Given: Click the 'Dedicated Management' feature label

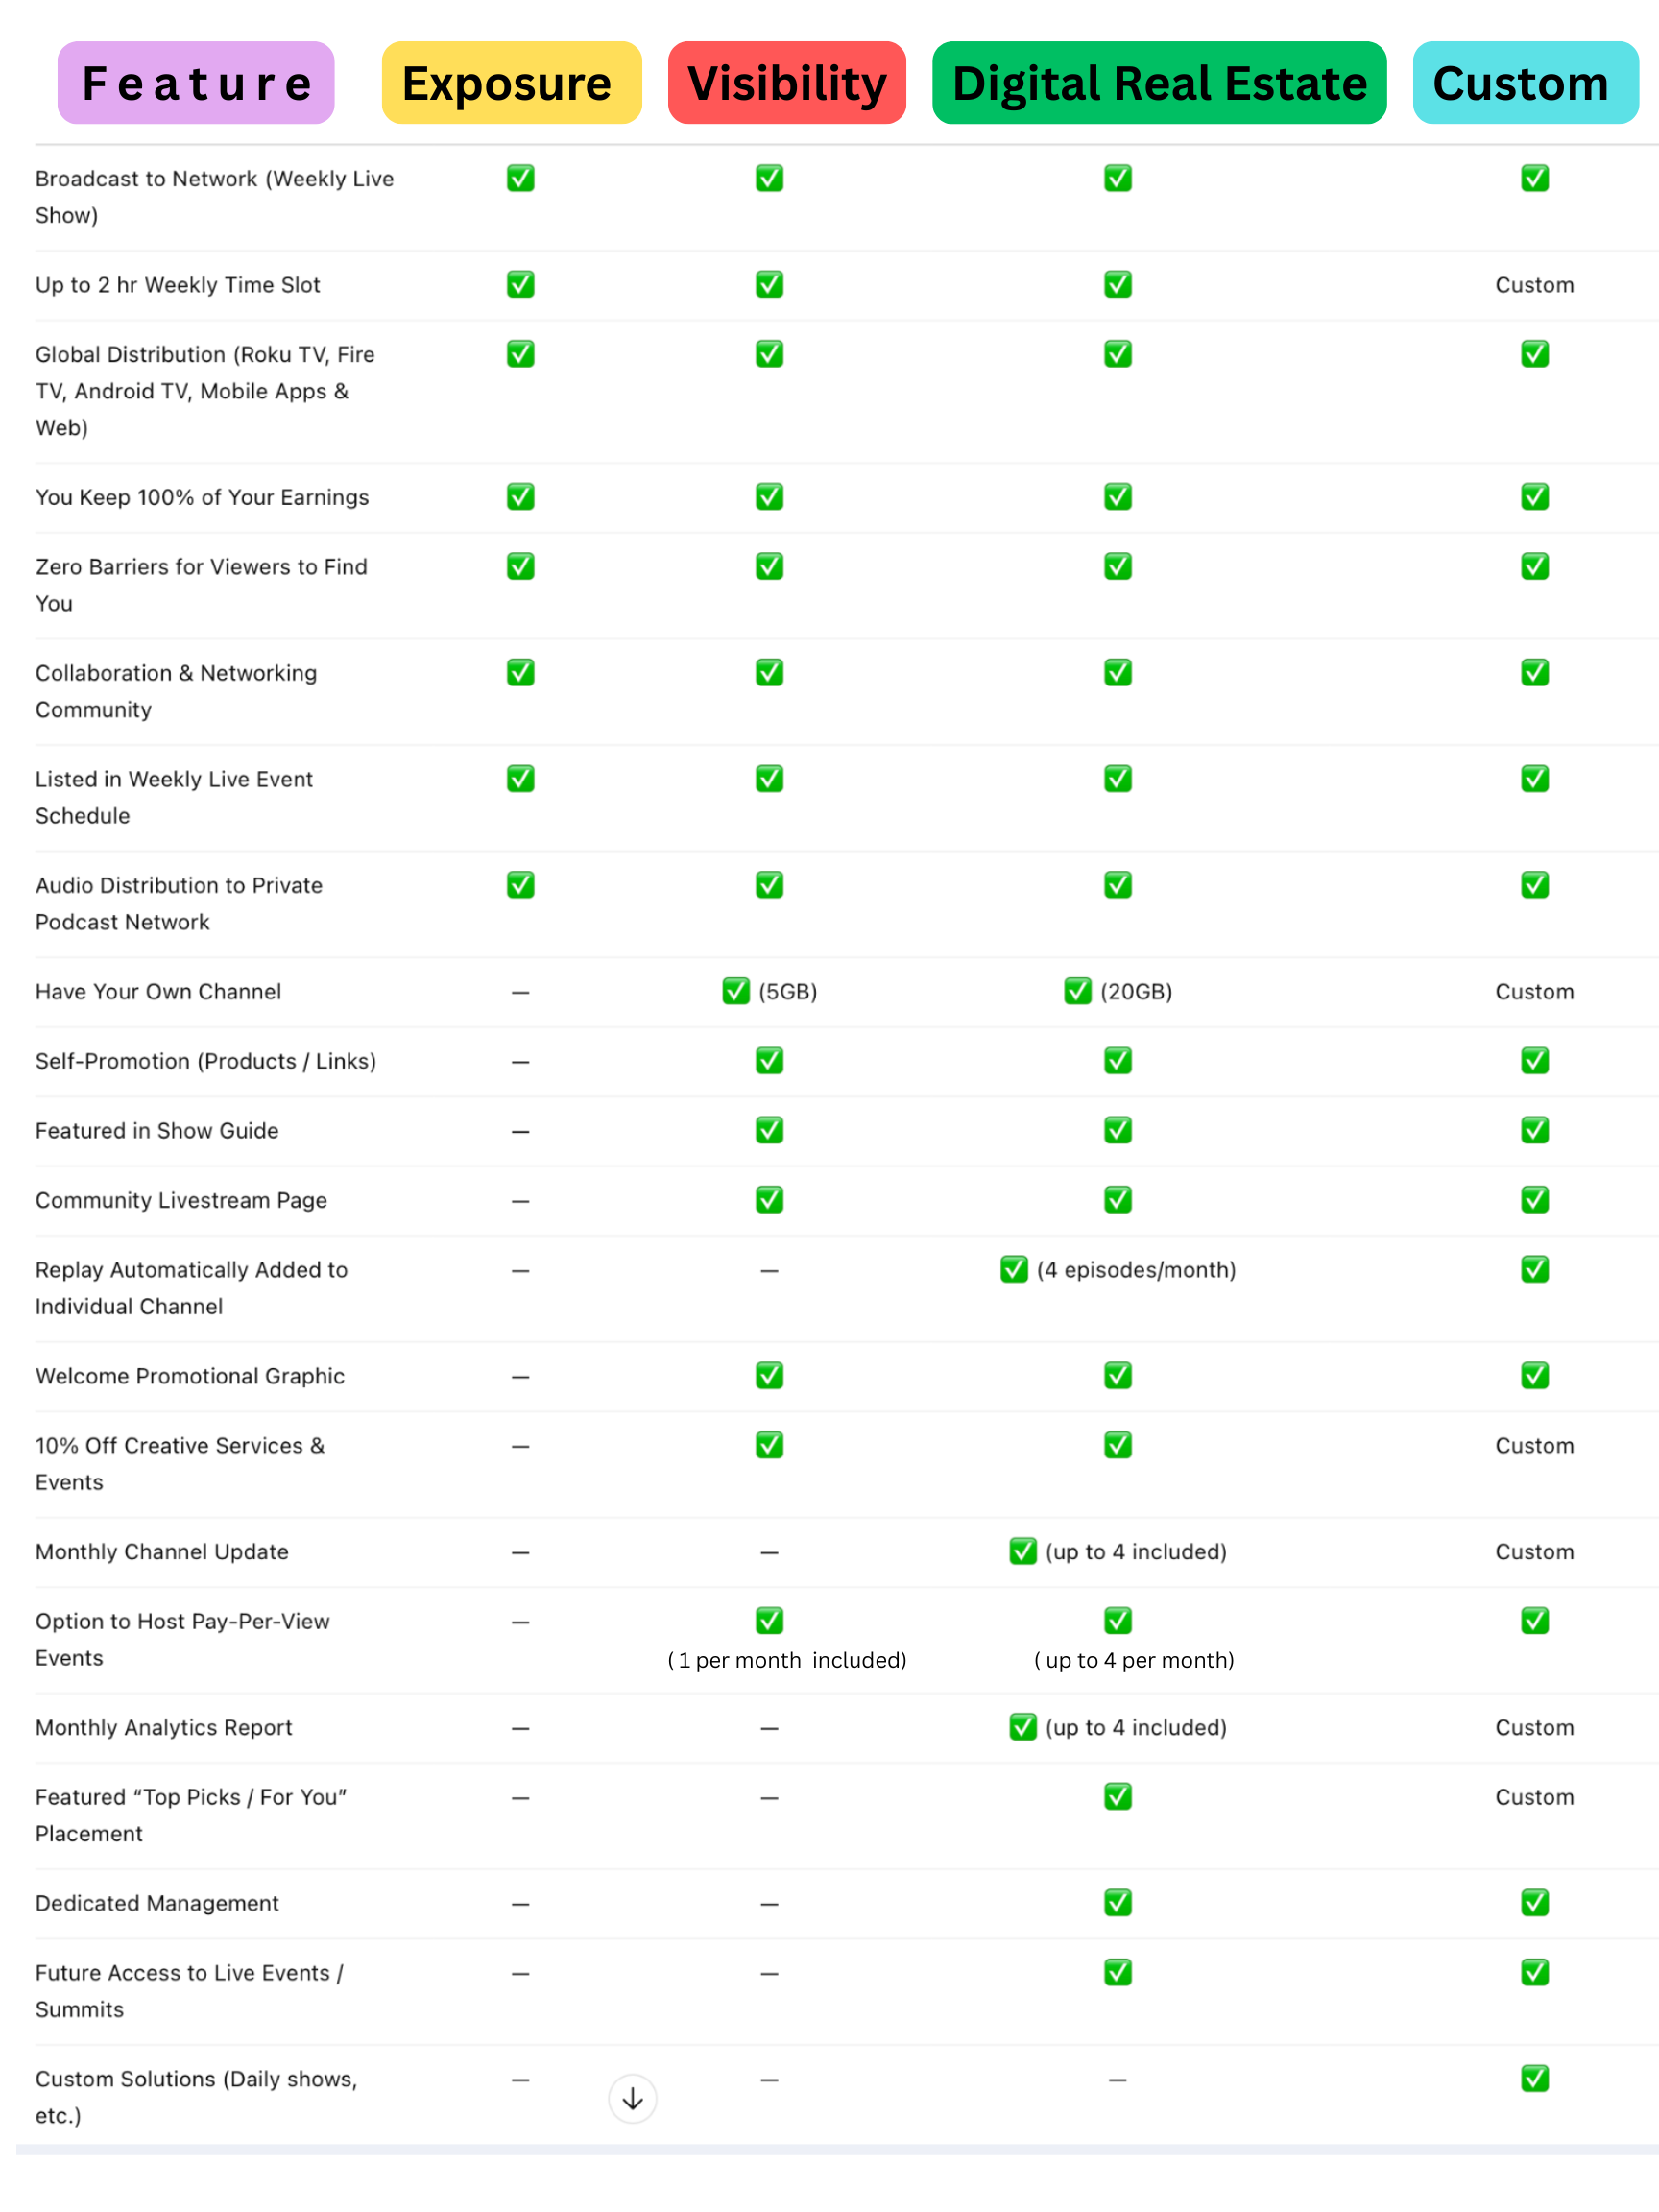Looking at the screenshot, I should [x=157, y=1903].
